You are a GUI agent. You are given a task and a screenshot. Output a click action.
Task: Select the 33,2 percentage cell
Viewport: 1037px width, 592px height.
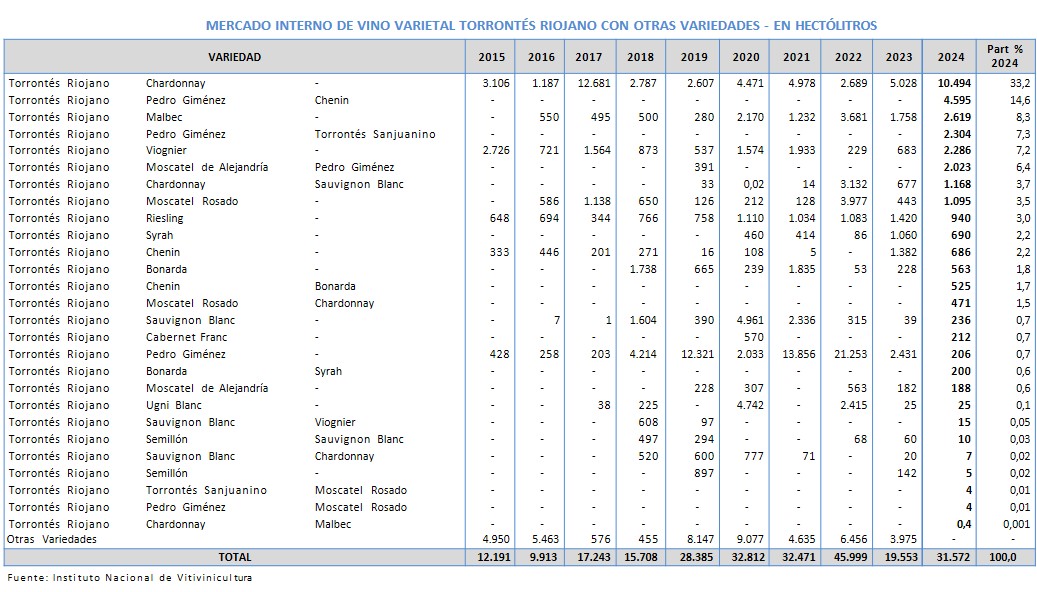1008,83
